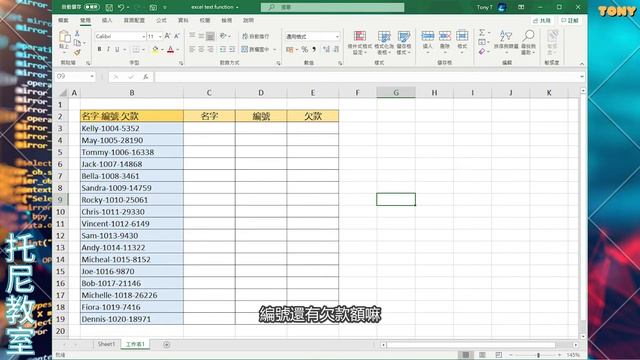Toggle Align Left in alignment group
Viewport: 640px width, 360px height.
click(x=192, y=49)
